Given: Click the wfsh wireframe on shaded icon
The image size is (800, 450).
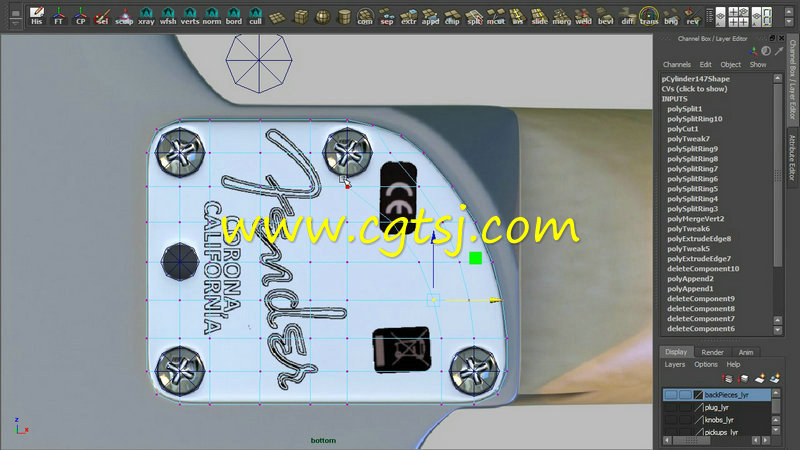Looking at the screenshot, I should click(168, 16).
